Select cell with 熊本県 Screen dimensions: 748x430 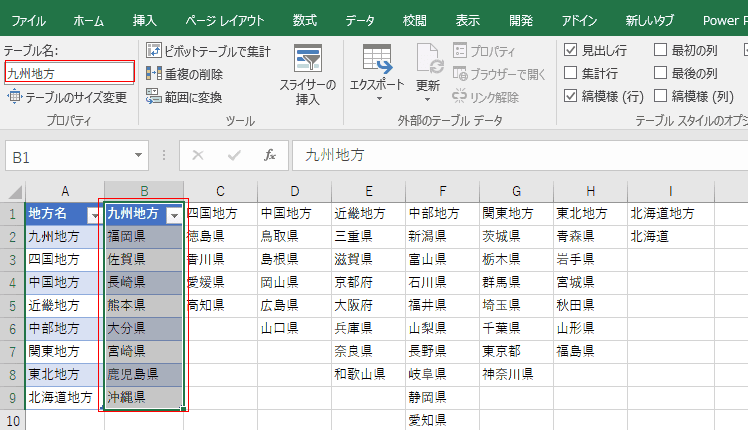point(144,305)
